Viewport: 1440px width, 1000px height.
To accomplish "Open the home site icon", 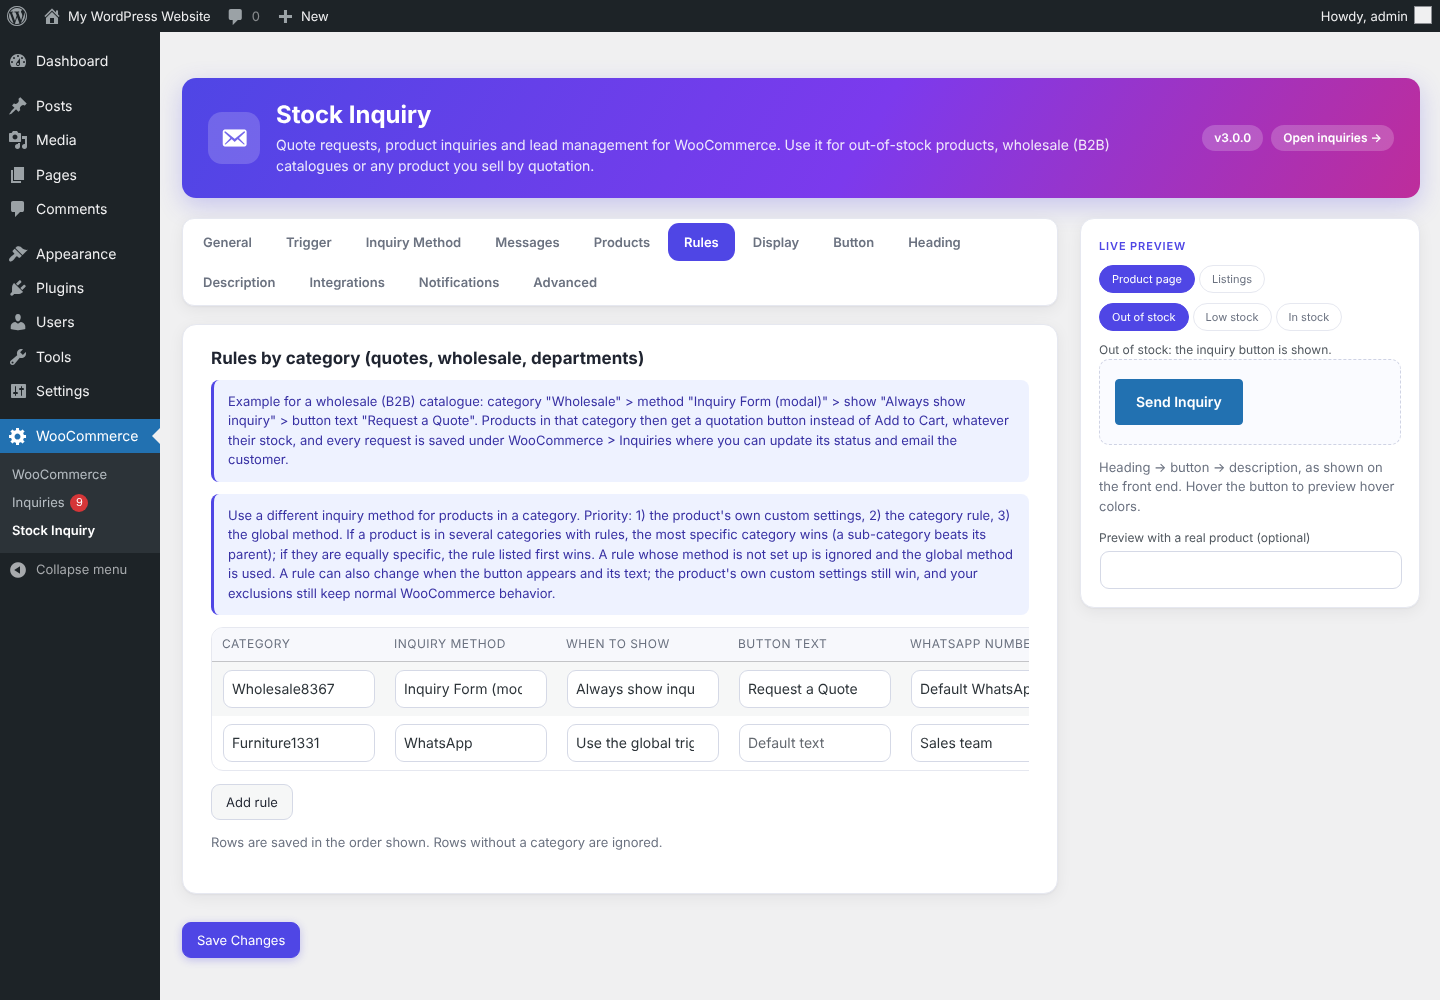I will point(52,16).
